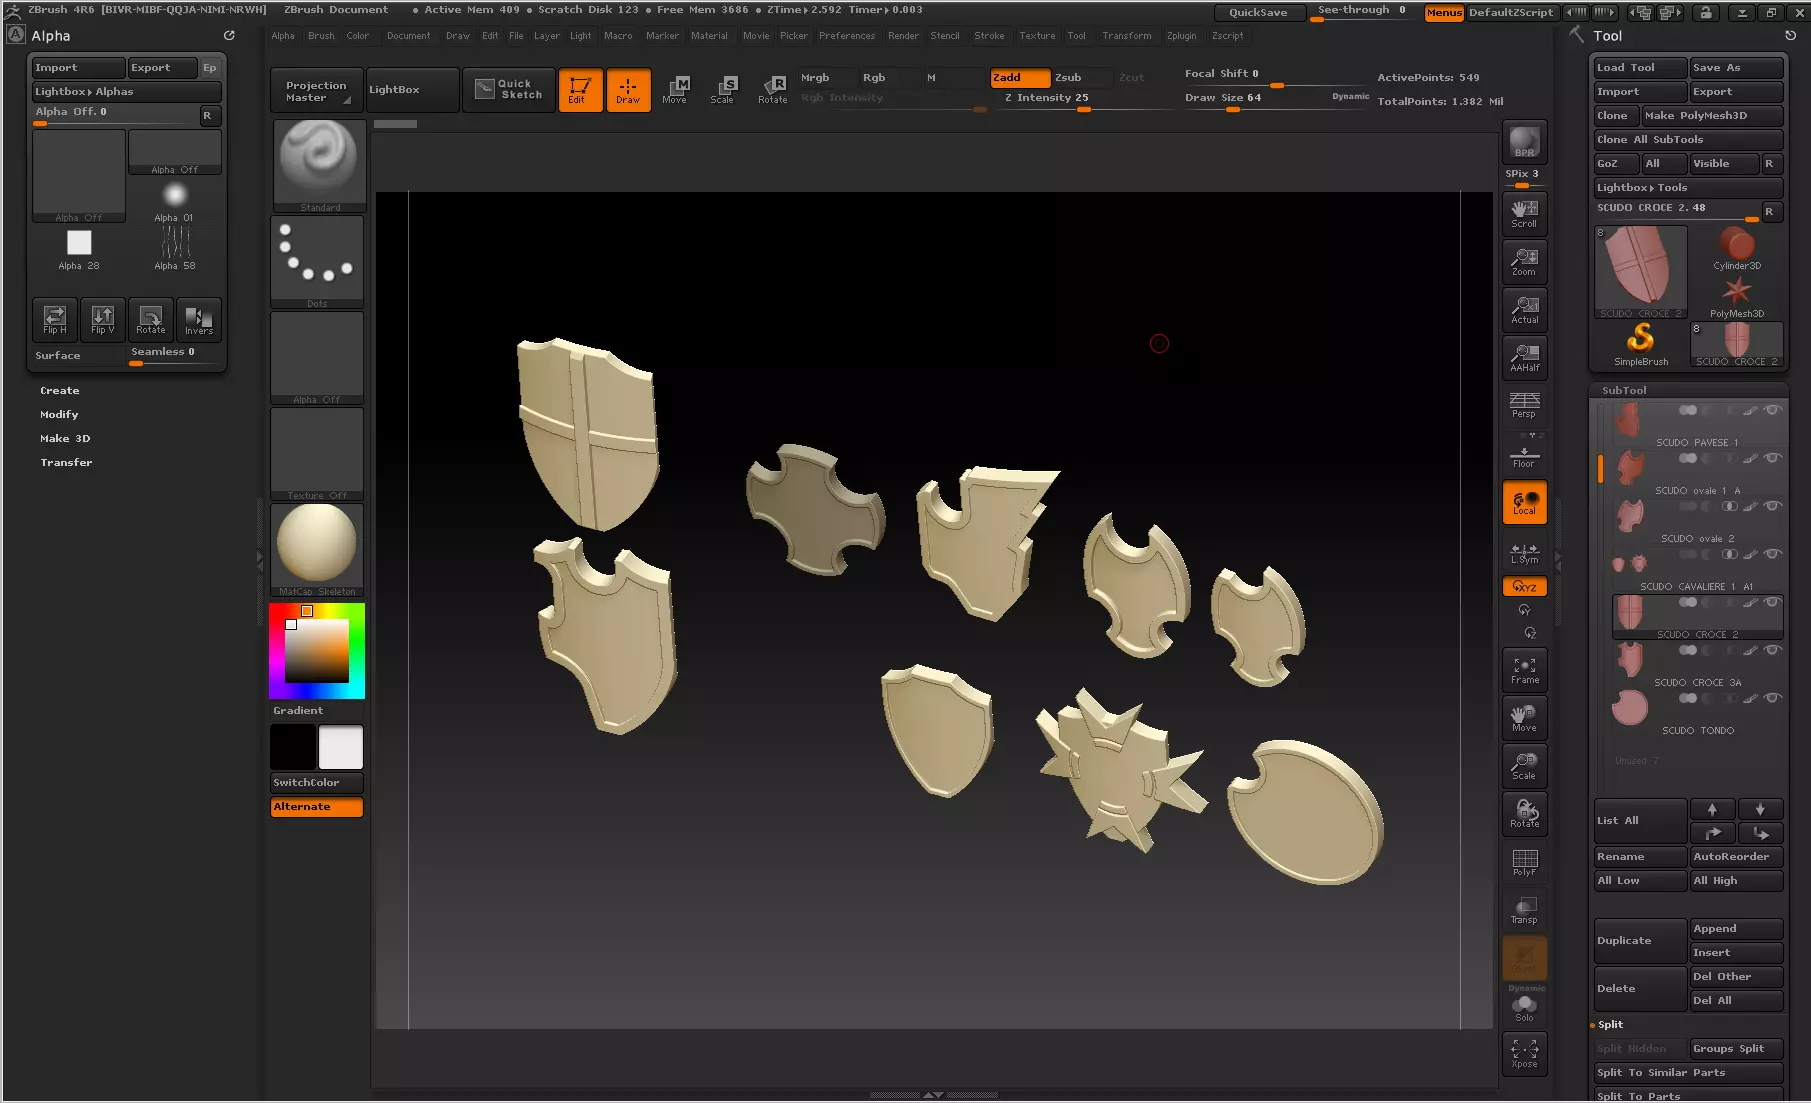The image size is (1811, 1103).
Task: Activate Draw mode button
Action: 628,90
